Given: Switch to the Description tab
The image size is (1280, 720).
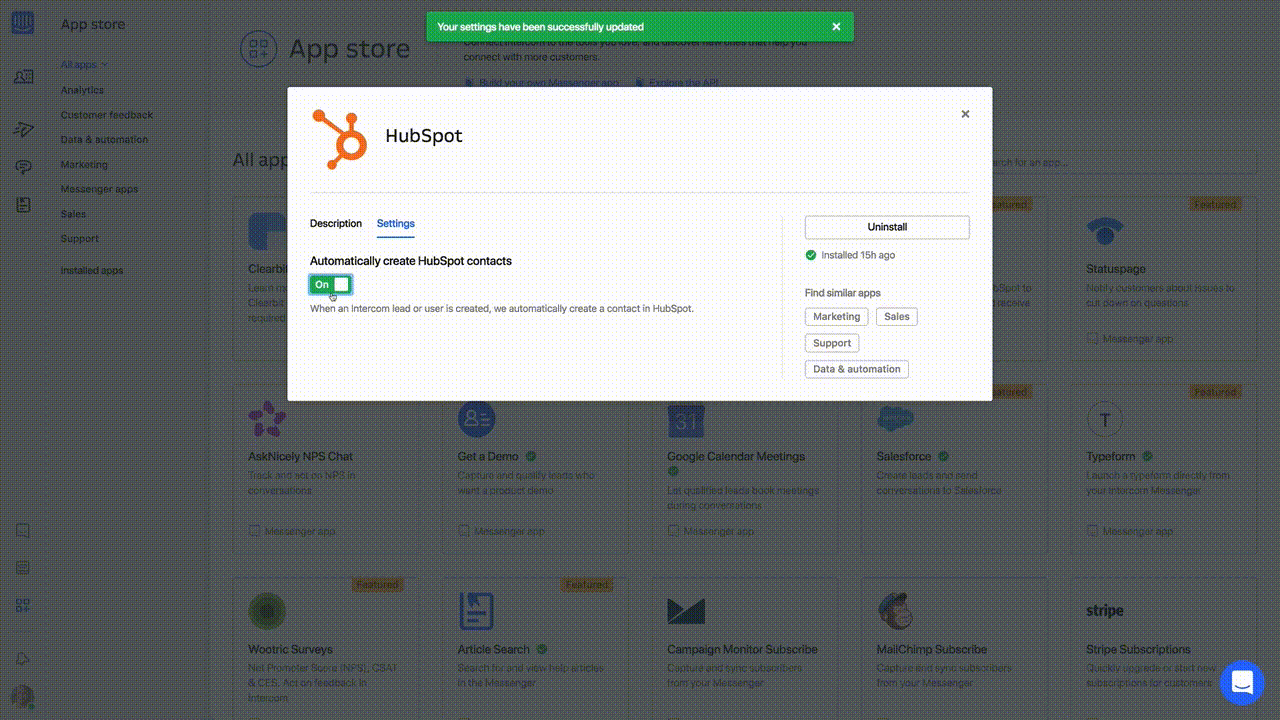Looking at the screenshot, I should point(335,223).
